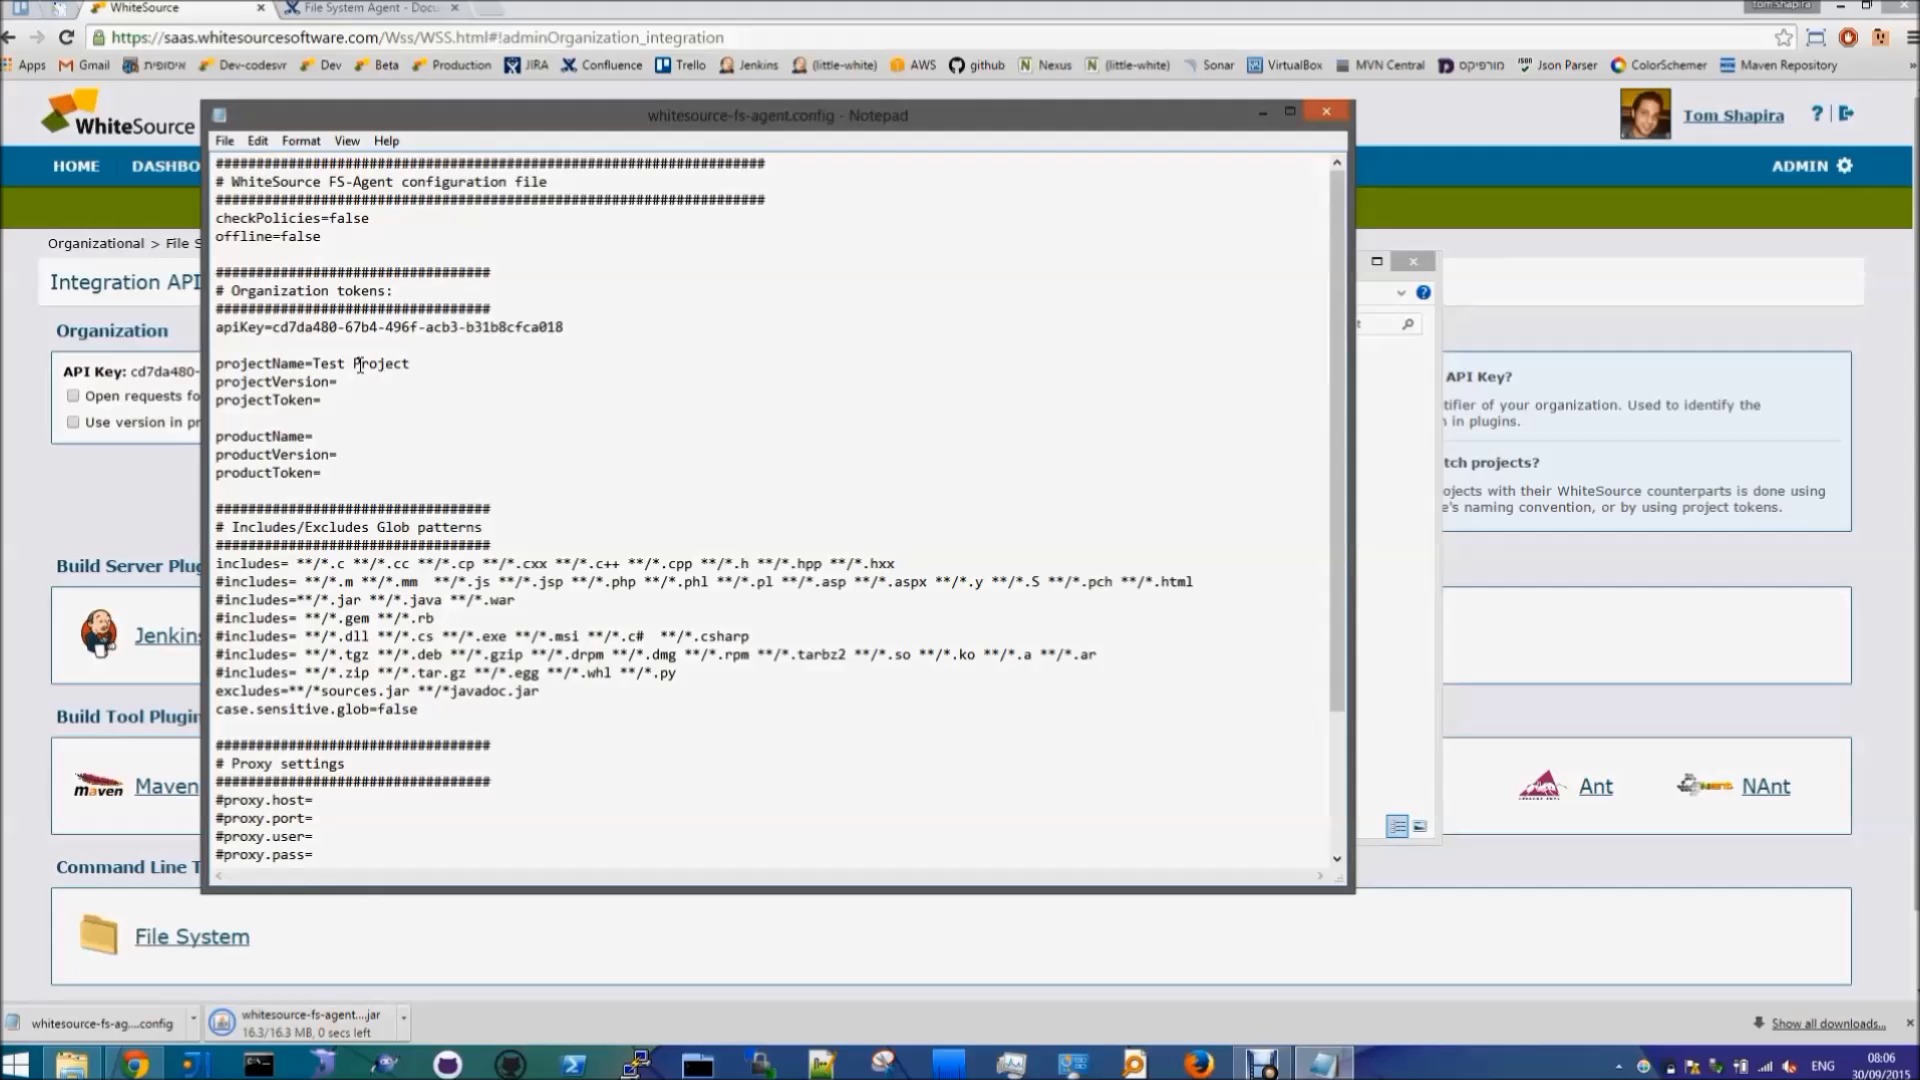1920x1080 pixels.
Task: Click the search magnifier in background dialog
Action: pyautogui.click(x=1407, y=324)
